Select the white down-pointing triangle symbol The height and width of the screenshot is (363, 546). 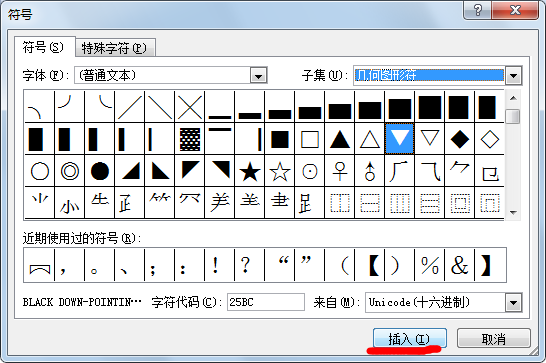[x=429, y=139]
